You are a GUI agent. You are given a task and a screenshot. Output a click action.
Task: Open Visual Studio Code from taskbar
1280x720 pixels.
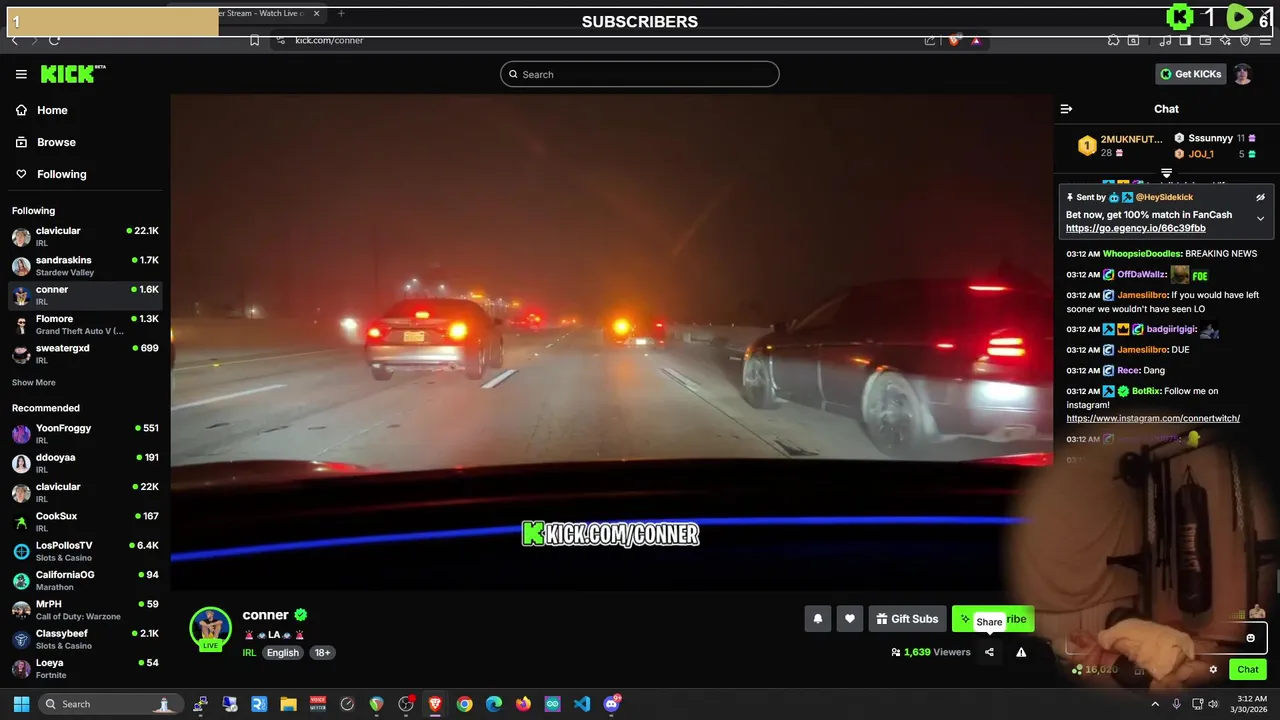[x=582, y=704]
